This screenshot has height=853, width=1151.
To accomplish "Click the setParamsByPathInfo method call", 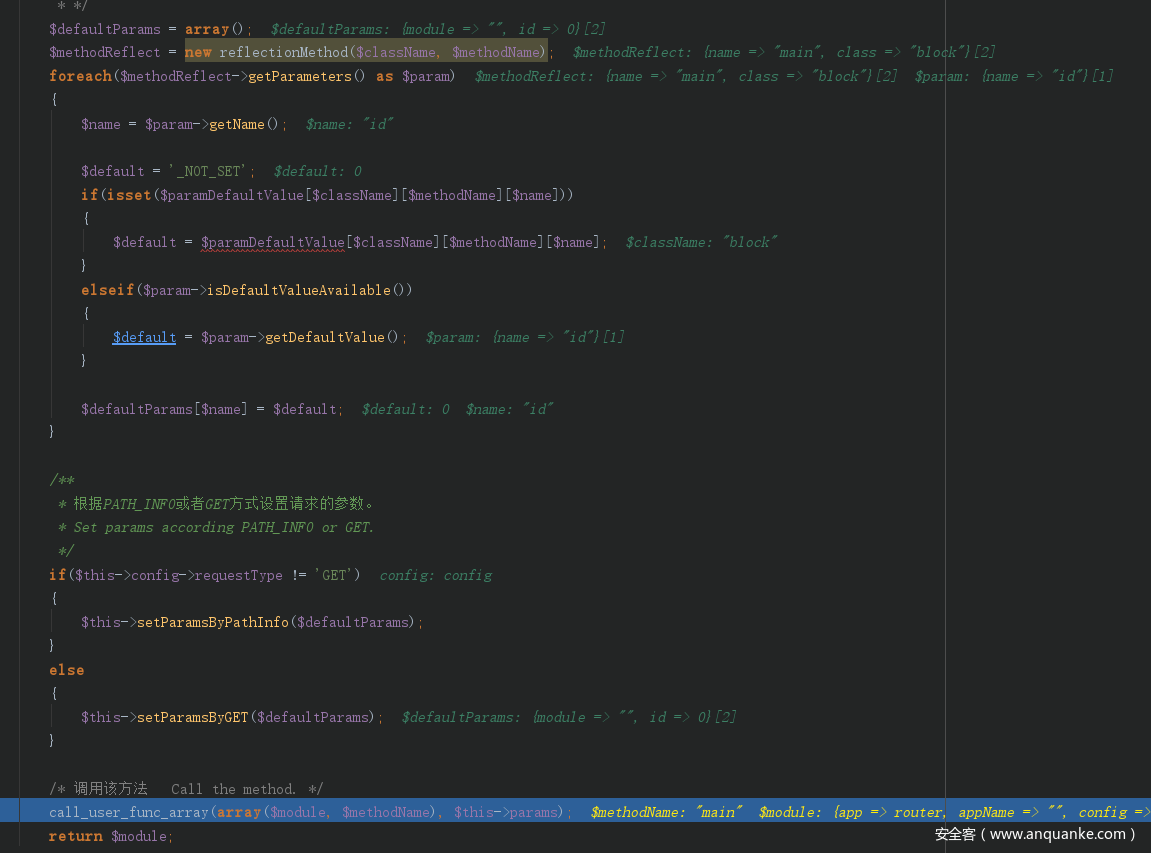I will (212, 622).
